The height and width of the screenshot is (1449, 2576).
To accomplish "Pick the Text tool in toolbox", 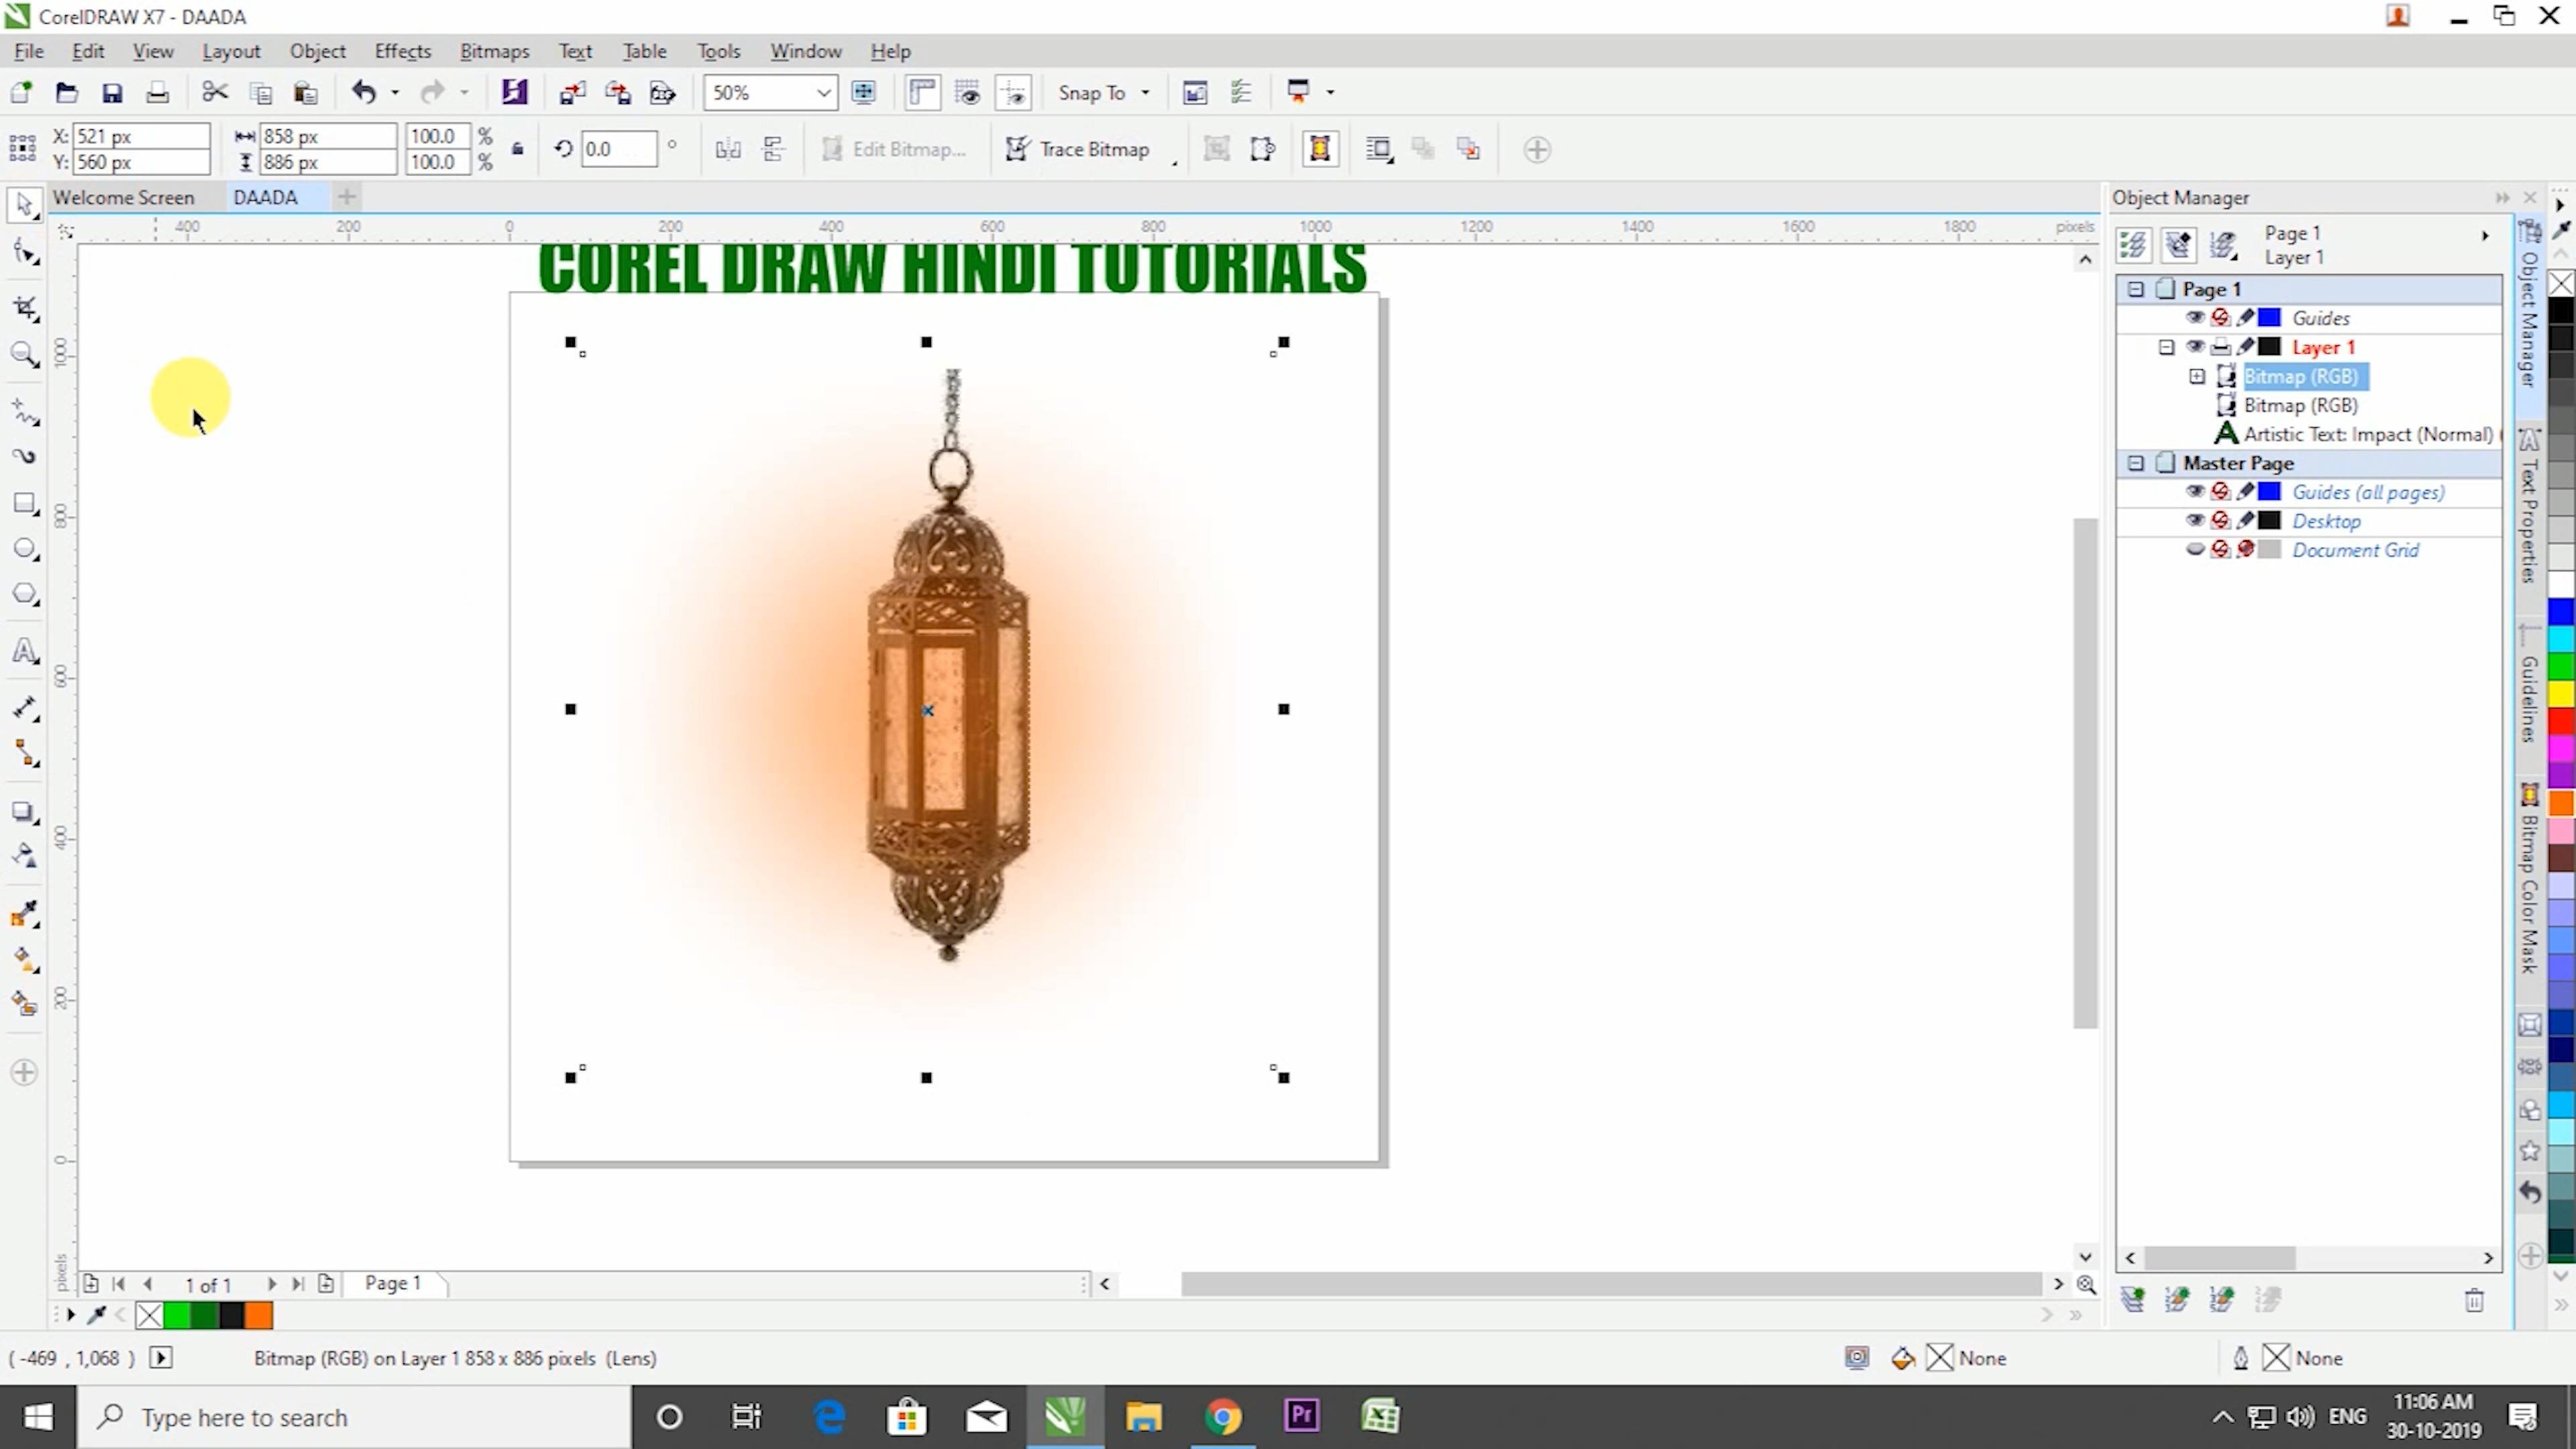I will pyautogui.click(x=25, y=651).
